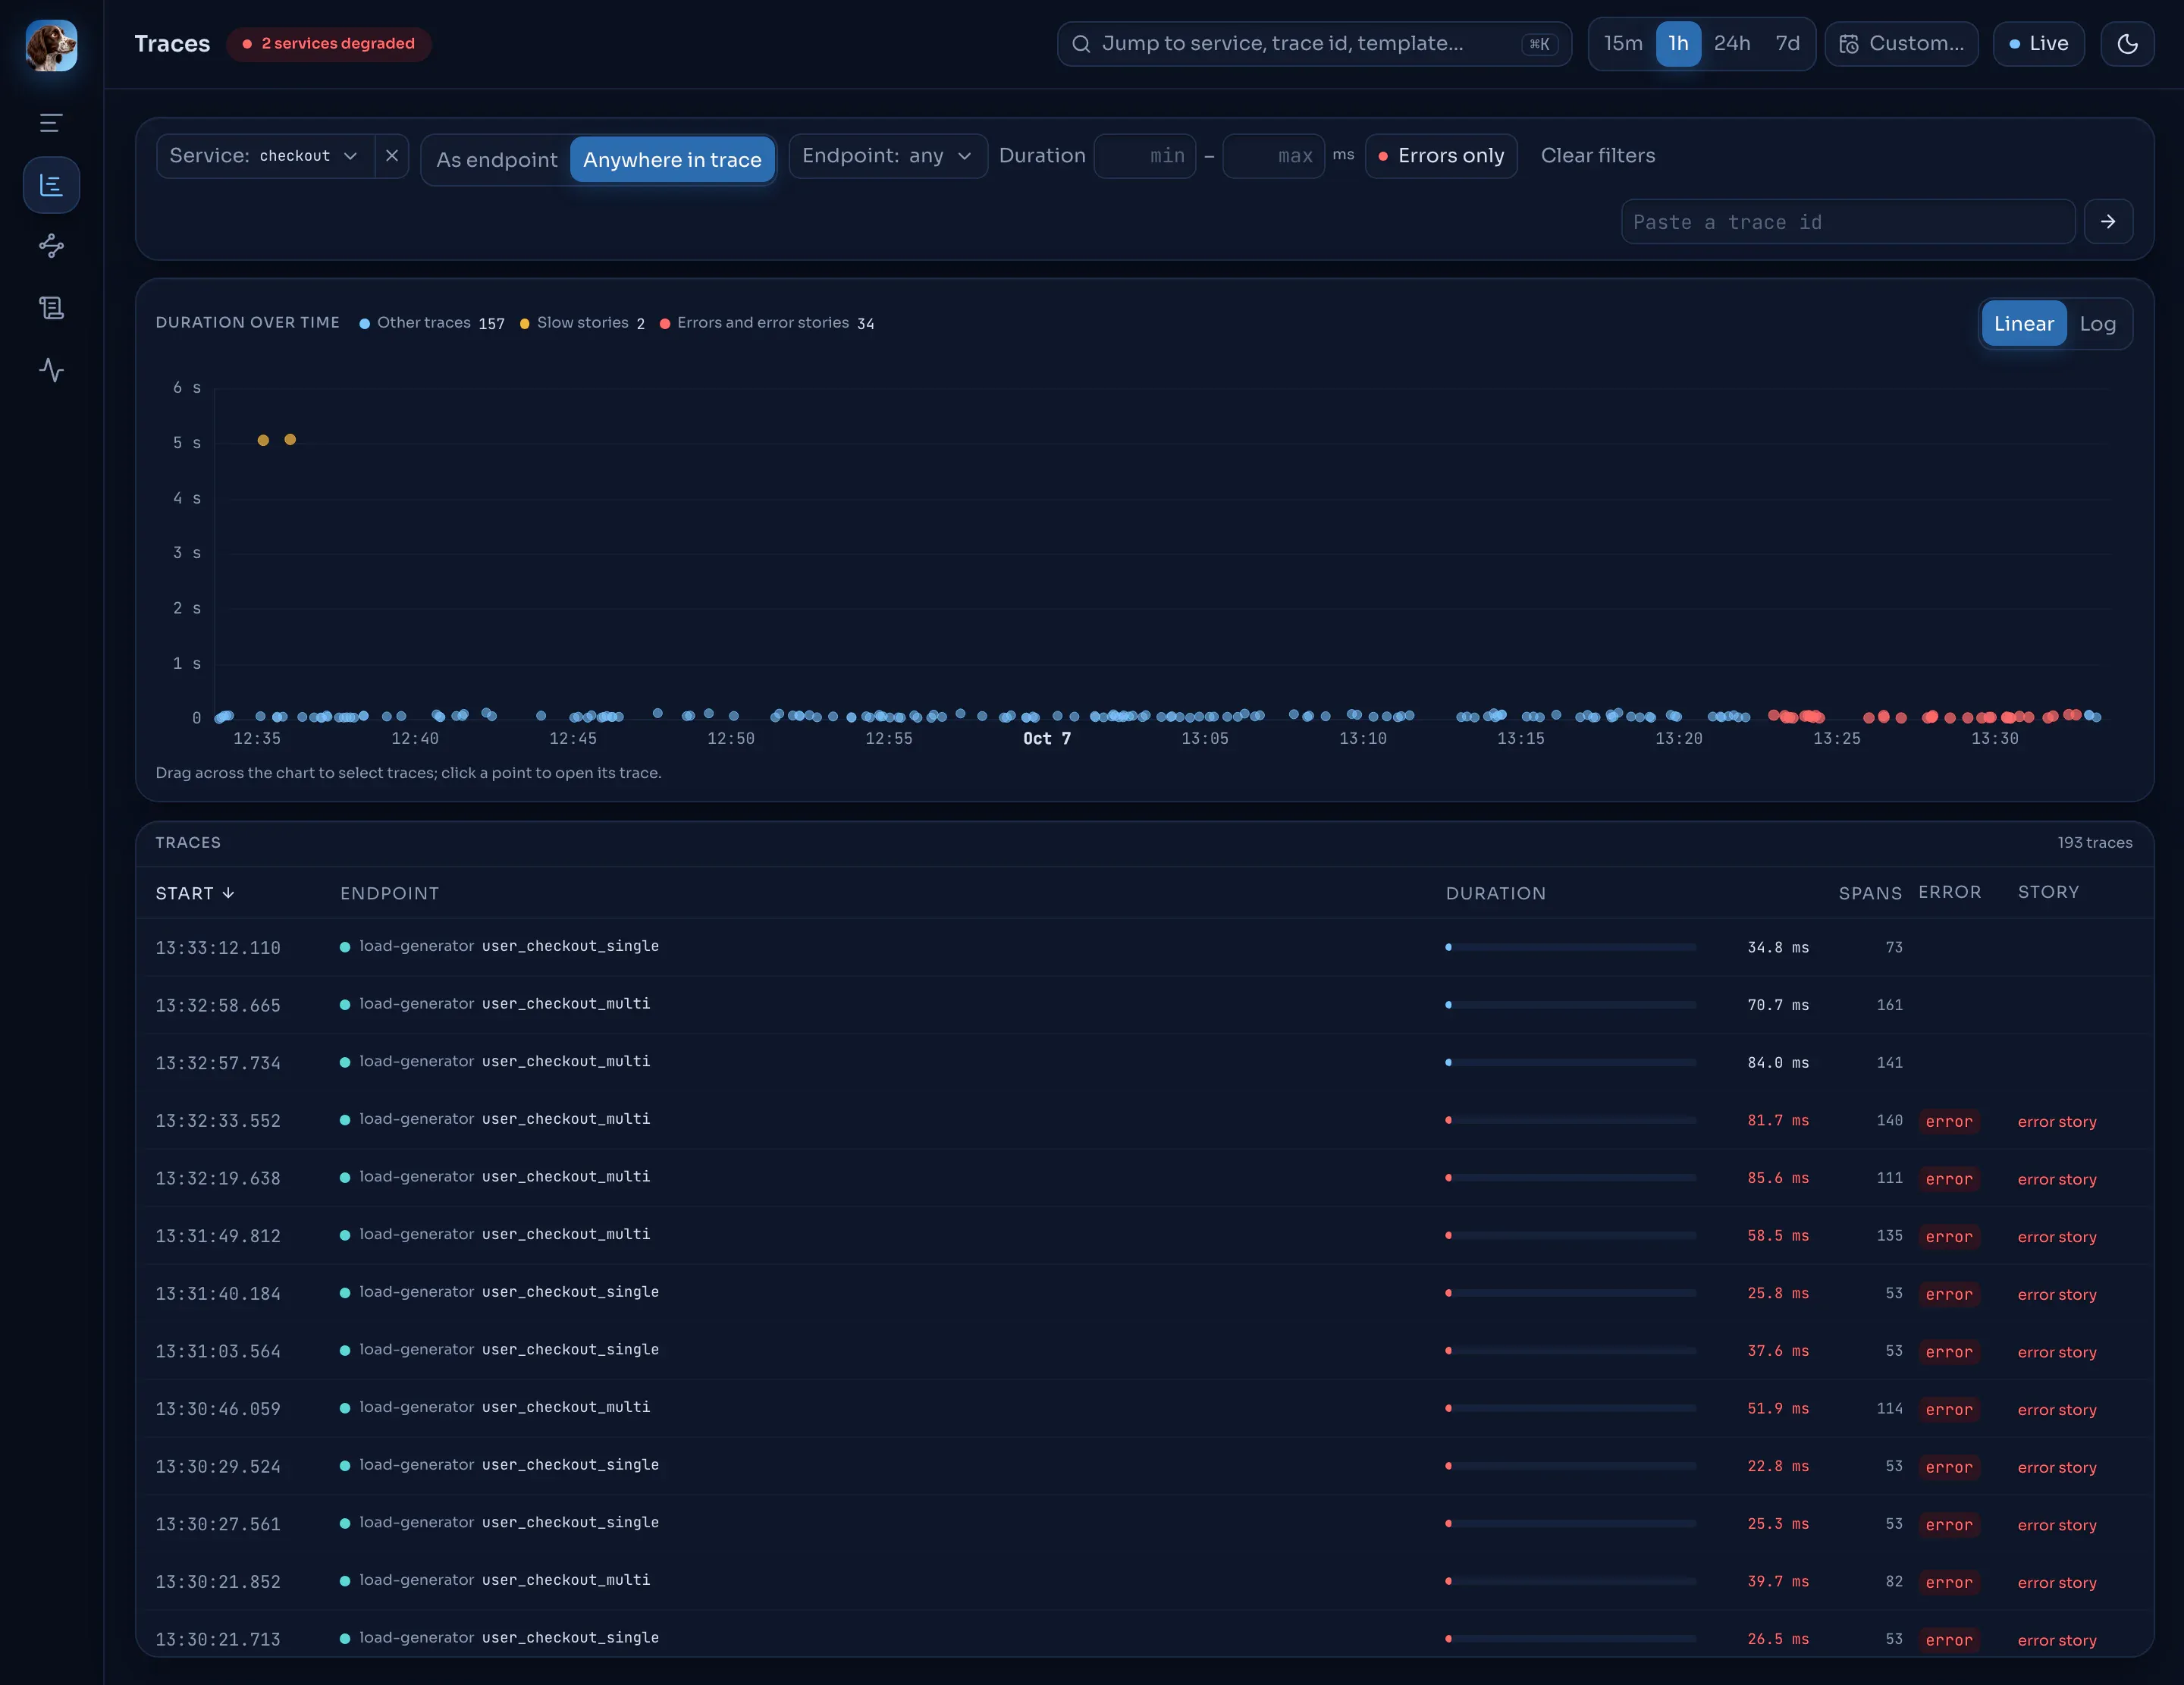Viewport: 2184px width, 1685px height.
Task: Focus the Duration min input field
Action: 1145,156
